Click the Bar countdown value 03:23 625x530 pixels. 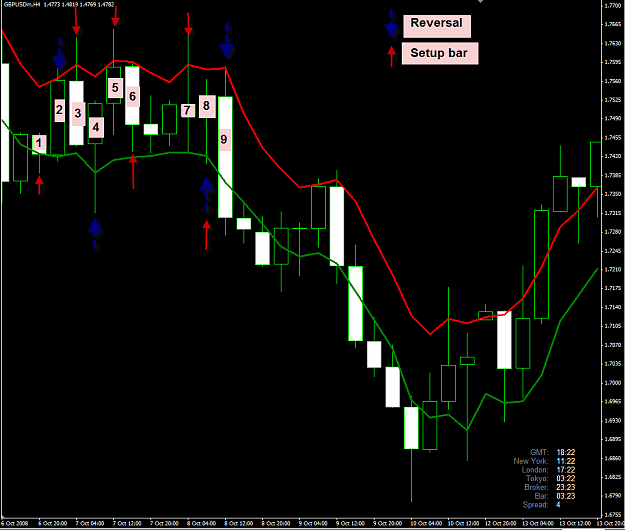566,496
